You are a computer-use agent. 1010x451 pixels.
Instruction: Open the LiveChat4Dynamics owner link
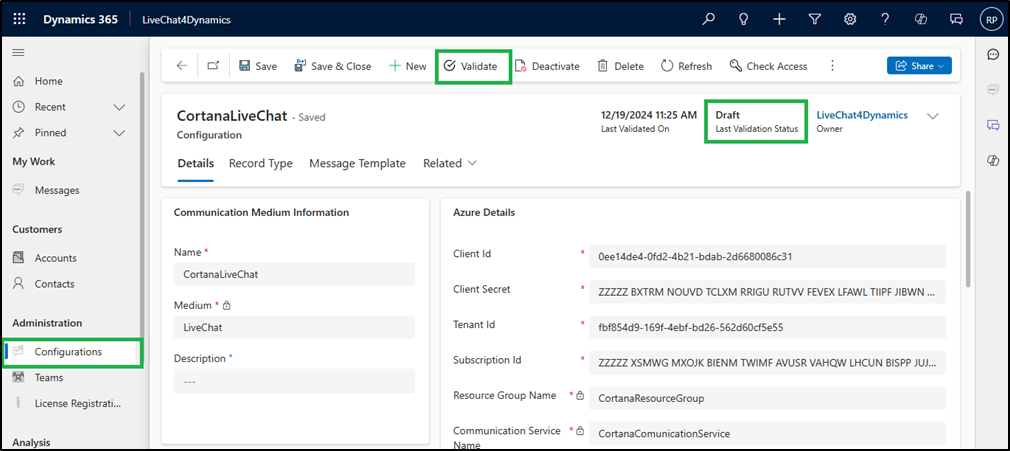(862, 115)
